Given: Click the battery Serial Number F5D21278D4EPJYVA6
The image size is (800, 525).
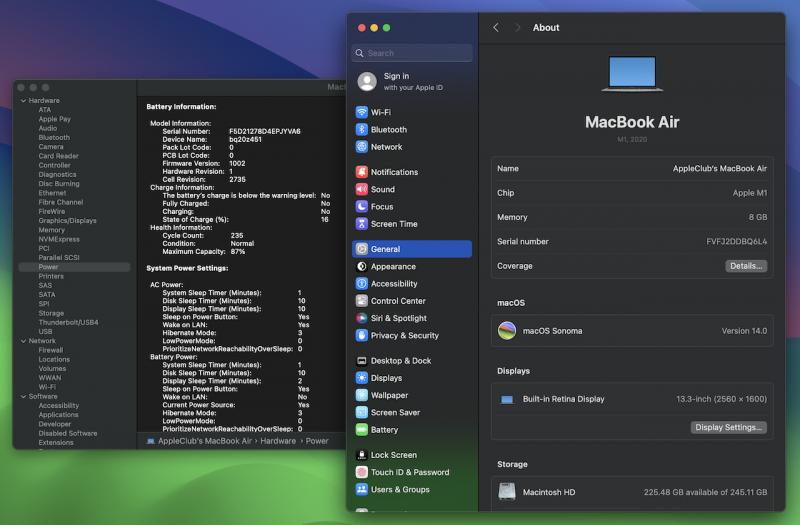Looking at the screenshot, I should (x=264, y=131).
